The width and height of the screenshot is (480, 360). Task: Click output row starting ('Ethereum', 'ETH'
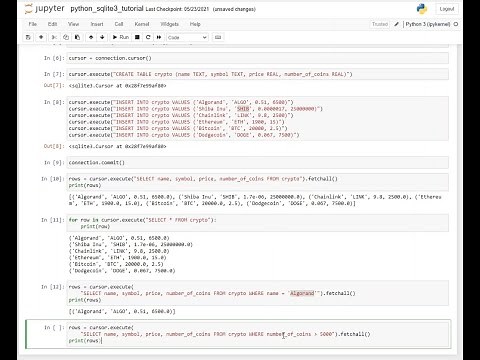click(x=117, y=258)
